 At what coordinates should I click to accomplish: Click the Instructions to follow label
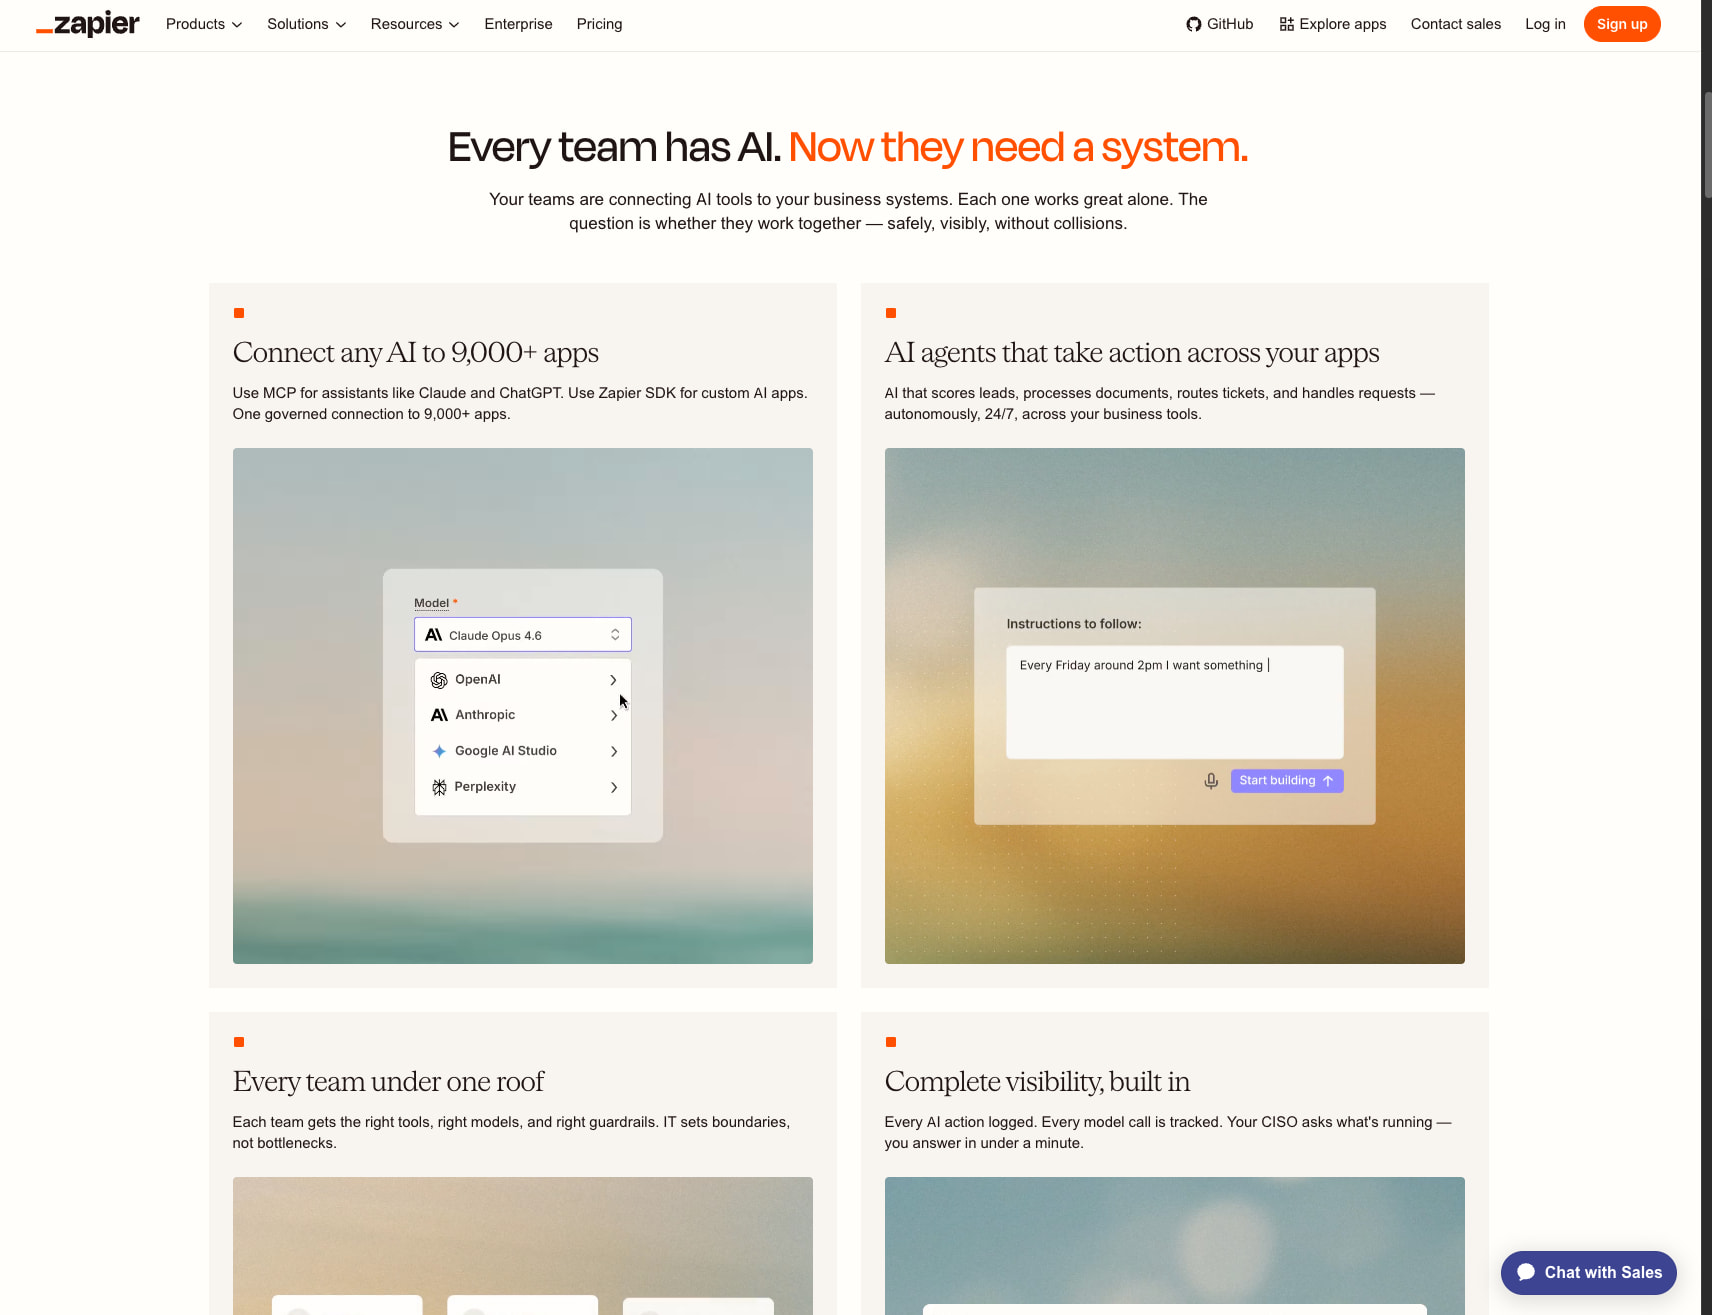(1074, 624)
